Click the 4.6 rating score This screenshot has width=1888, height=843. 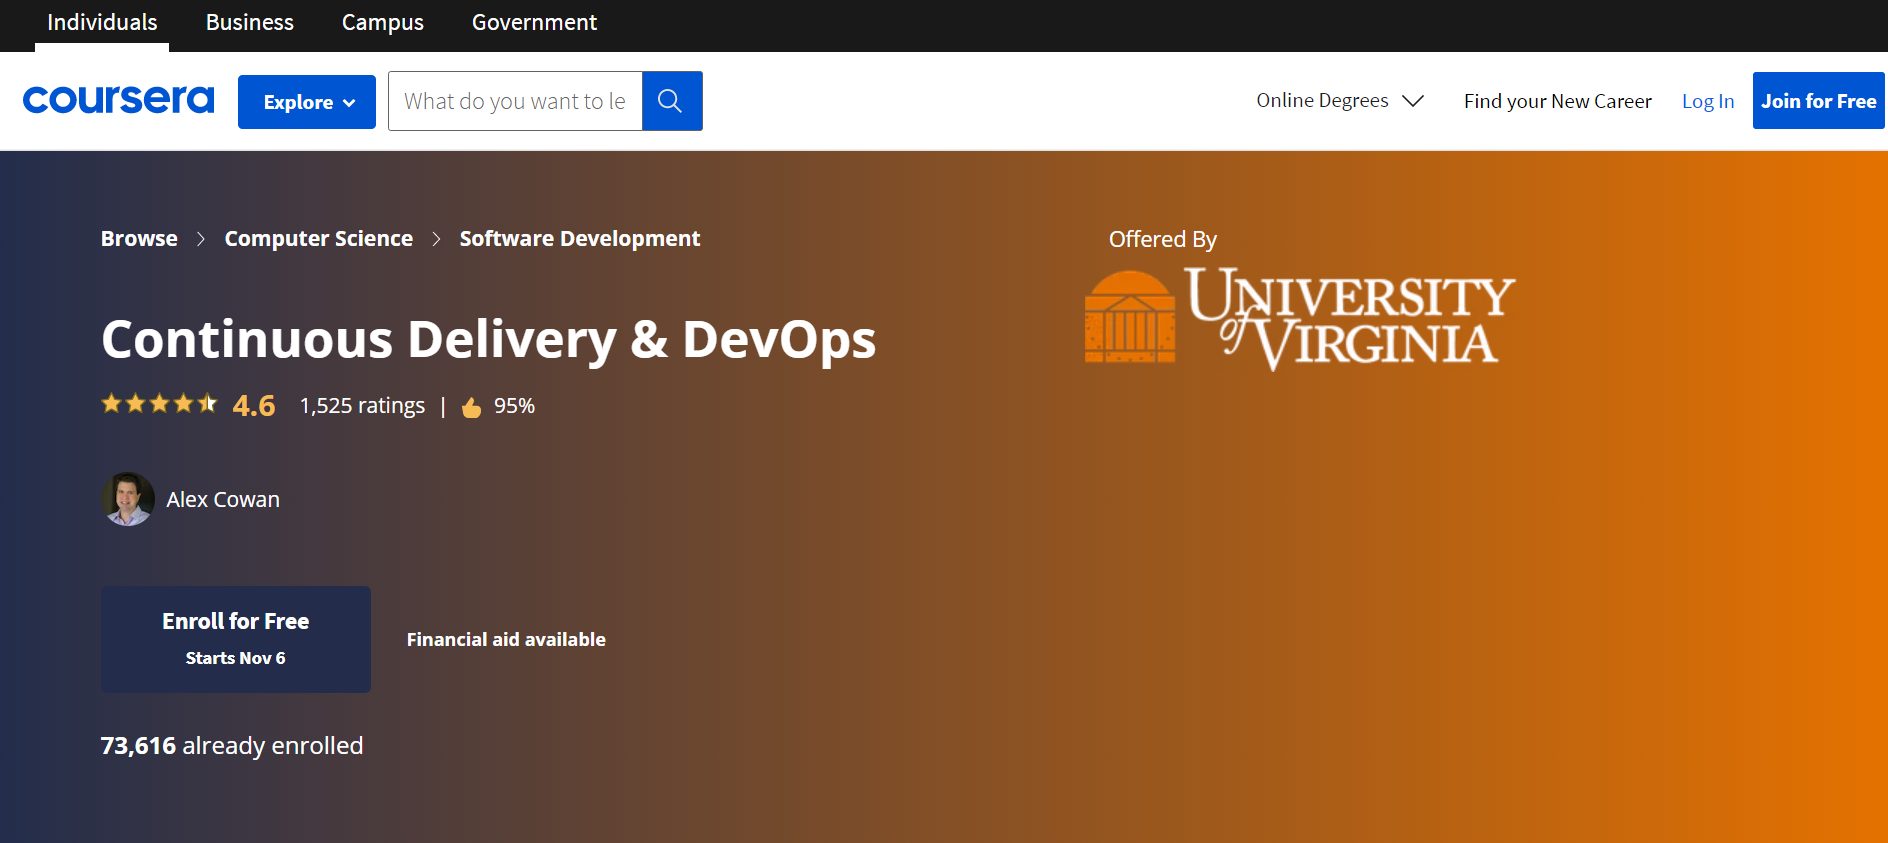(254, 405)
